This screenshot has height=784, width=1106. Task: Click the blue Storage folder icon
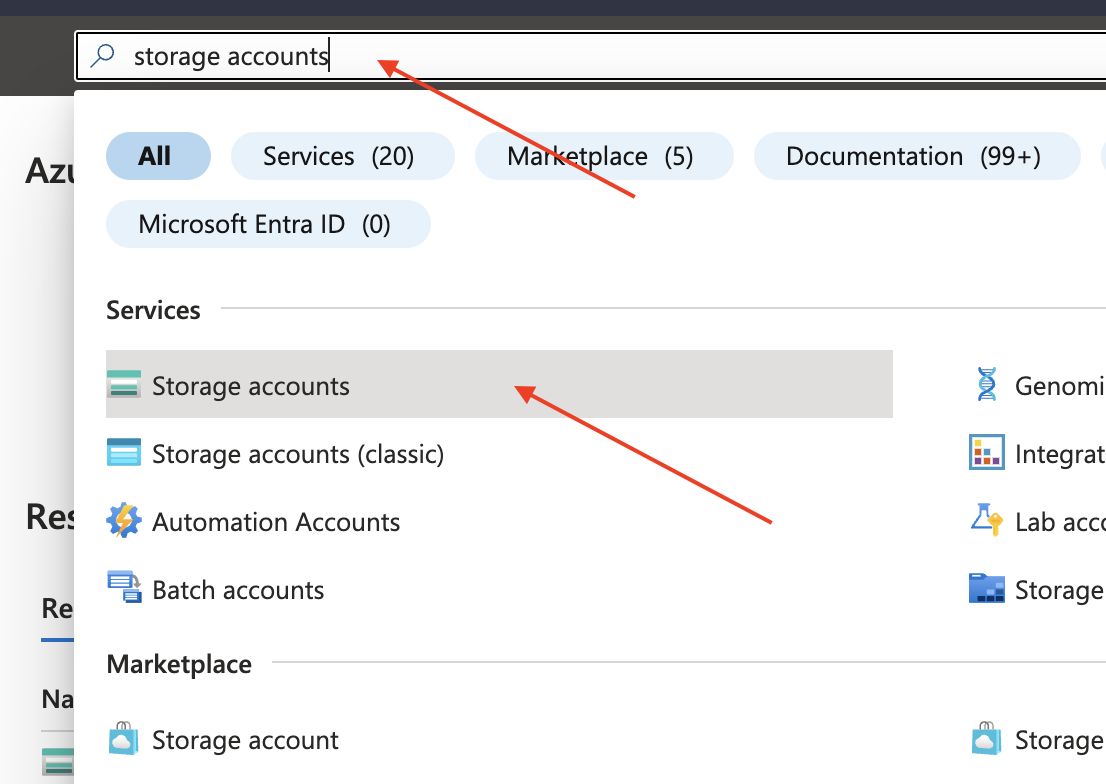pos(987,588)
